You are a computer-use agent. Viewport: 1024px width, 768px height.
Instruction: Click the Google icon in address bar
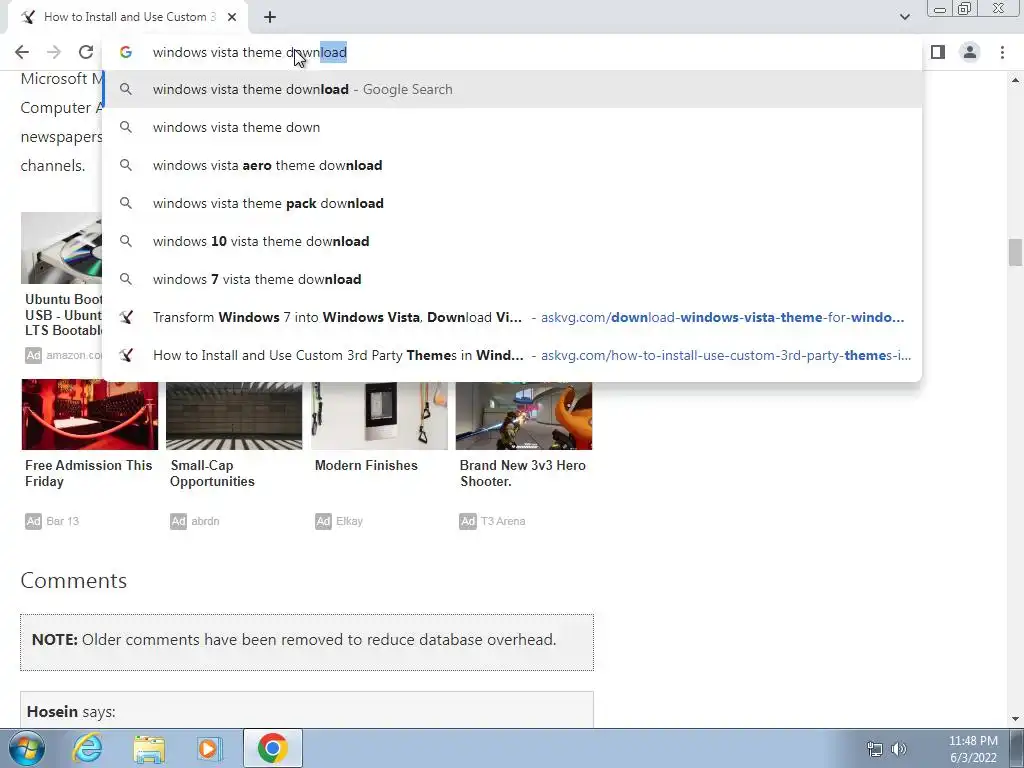126,52
